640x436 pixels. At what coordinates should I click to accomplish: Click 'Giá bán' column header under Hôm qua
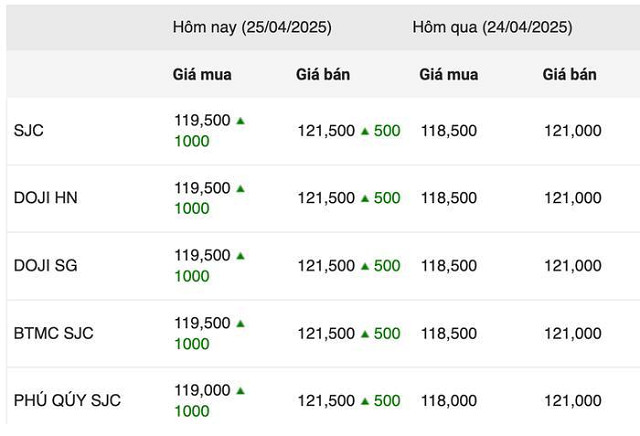click(569, 74)
